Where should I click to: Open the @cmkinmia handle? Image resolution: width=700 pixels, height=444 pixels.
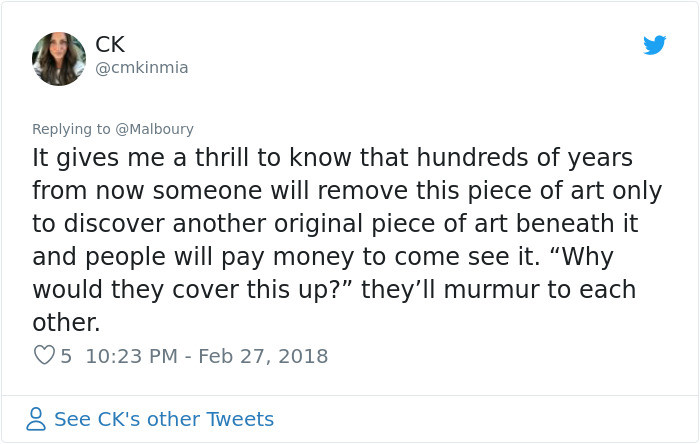coord(141,68)
